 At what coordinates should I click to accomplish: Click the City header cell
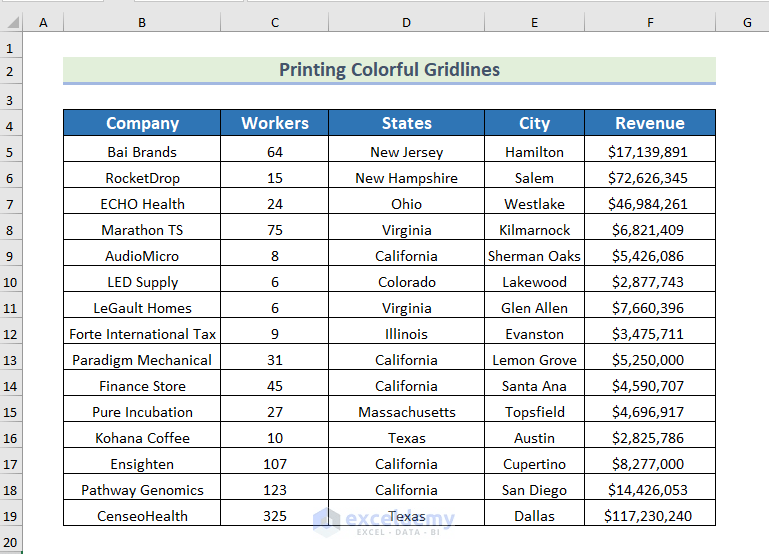tap(535, 123)
